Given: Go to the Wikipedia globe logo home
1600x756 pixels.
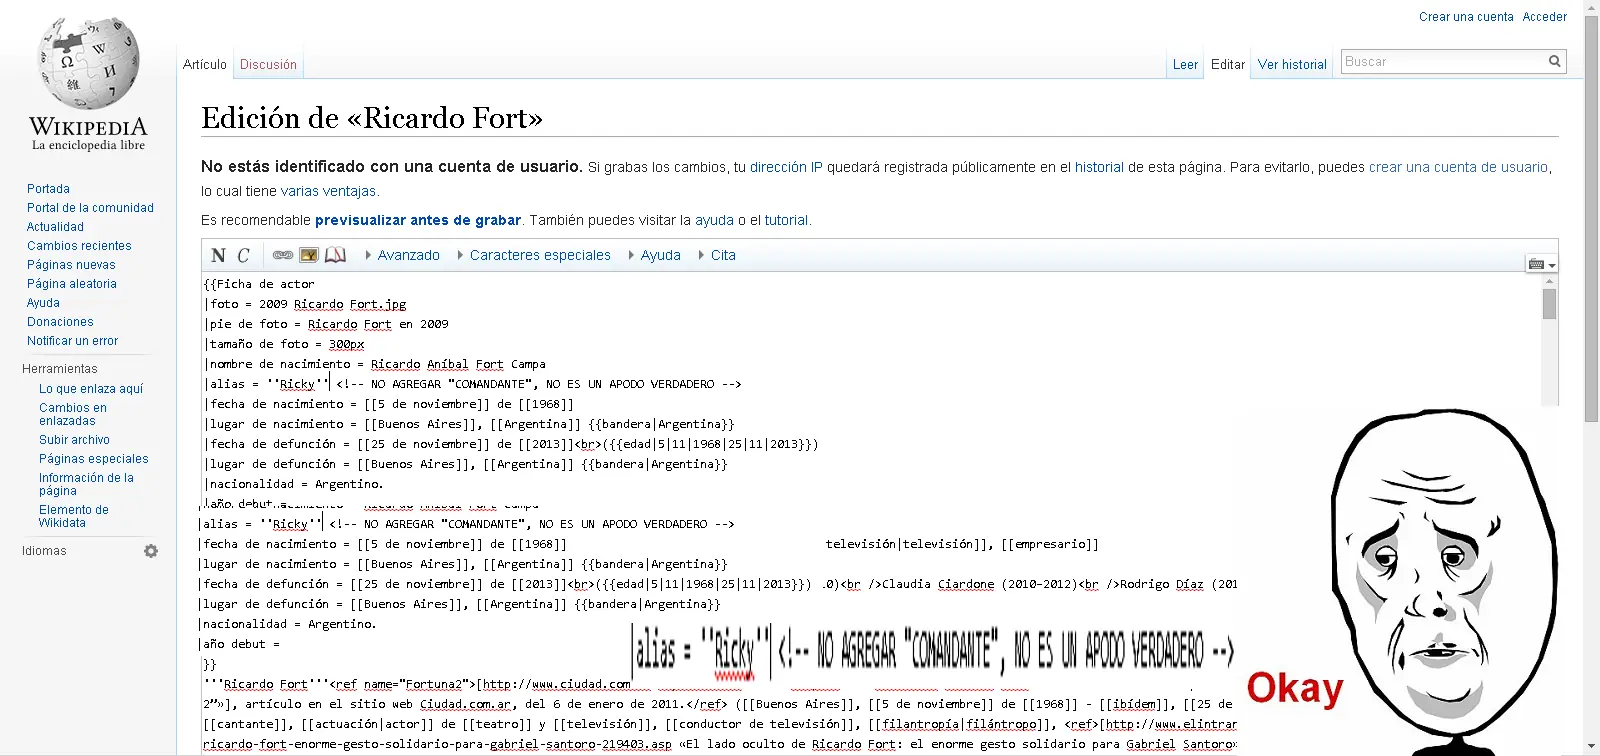Looking at the screenshot, I should (88, 85).
